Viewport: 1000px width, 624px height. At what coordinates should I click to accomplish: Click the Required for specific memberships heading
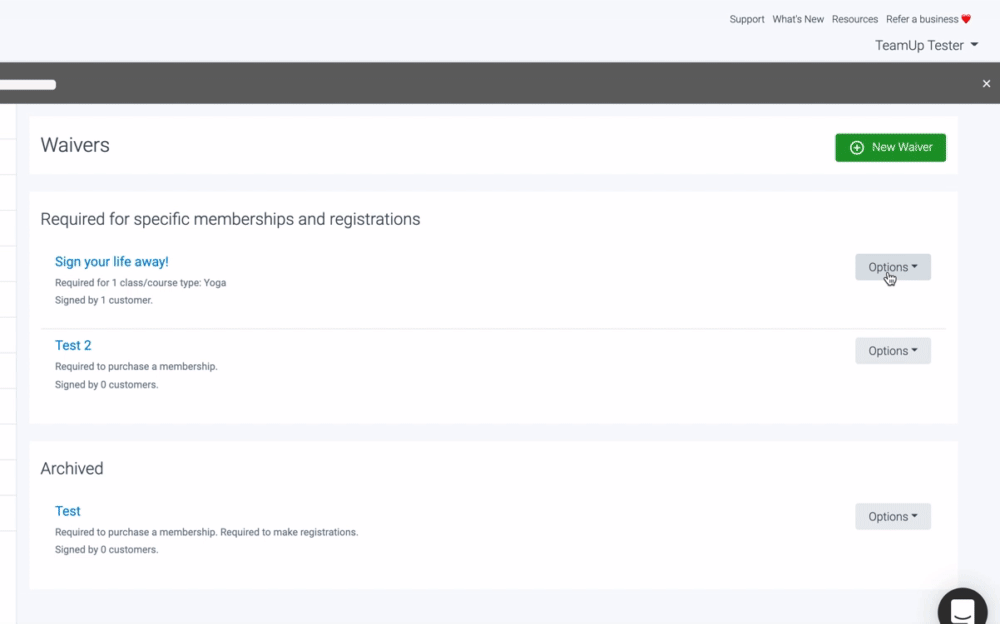[x=230, y=219]
